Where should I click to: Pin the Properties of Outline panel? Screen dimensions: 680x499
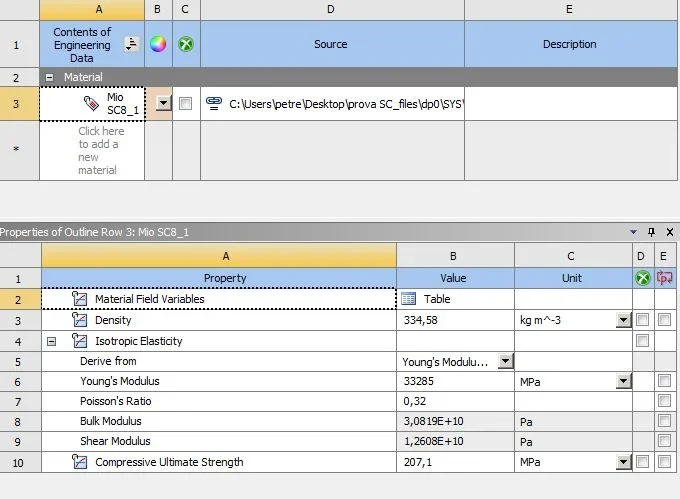click(x=652, y=231)
